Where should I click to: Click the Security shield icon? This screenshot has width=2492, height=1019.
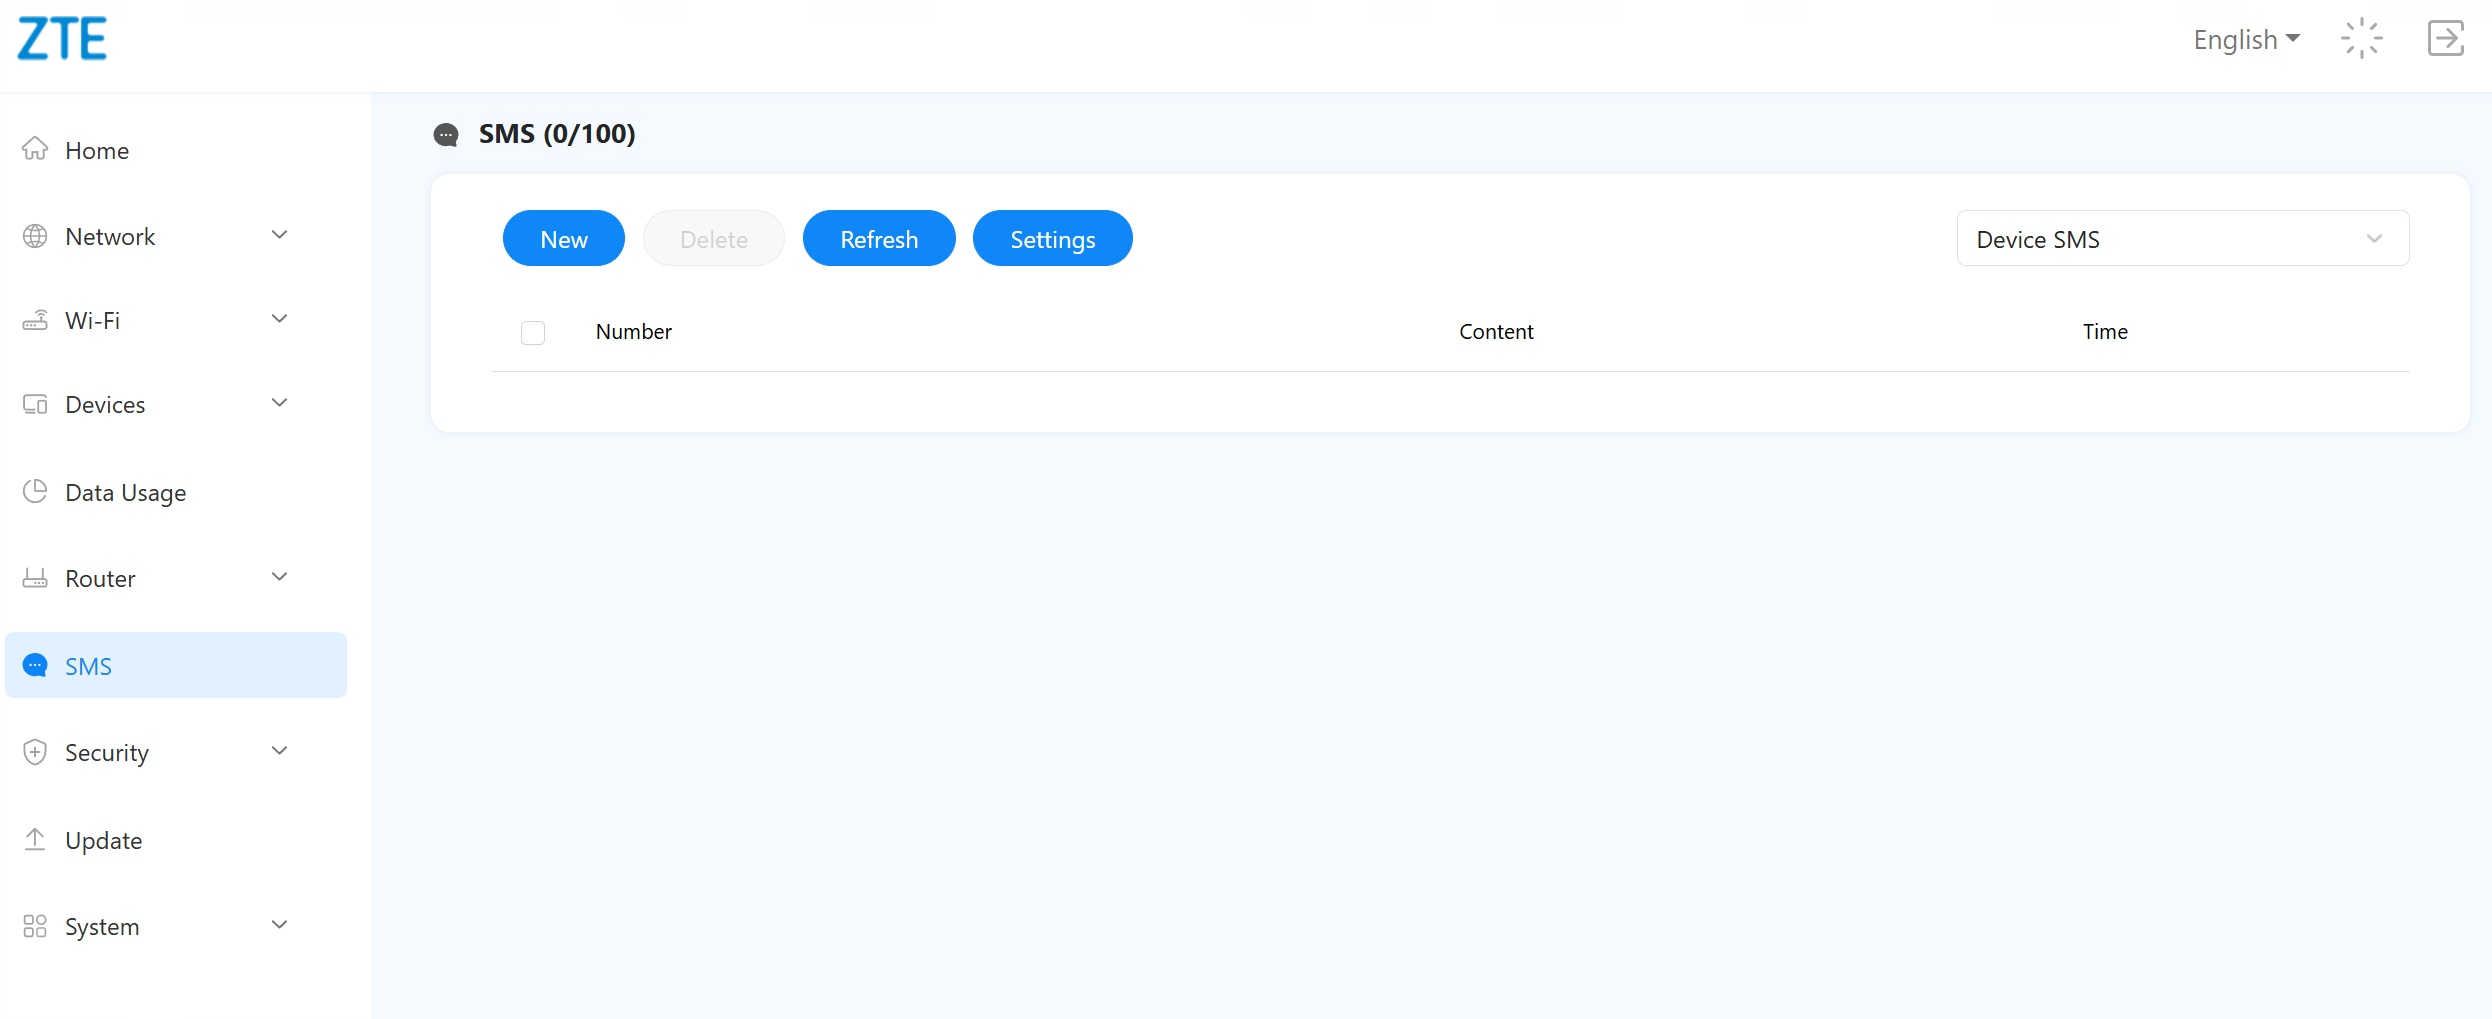(x=35, y=752)
